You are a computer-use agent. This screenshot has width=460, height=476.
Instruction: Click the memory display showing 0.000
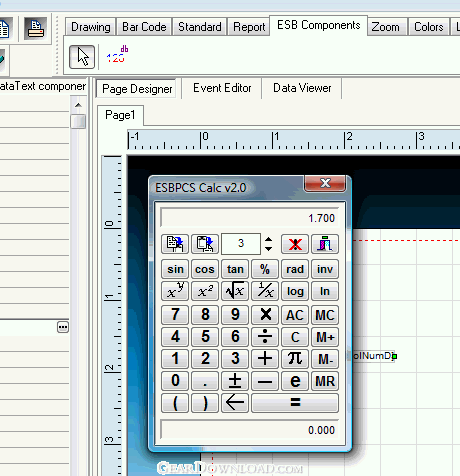[x=249, y=430]
